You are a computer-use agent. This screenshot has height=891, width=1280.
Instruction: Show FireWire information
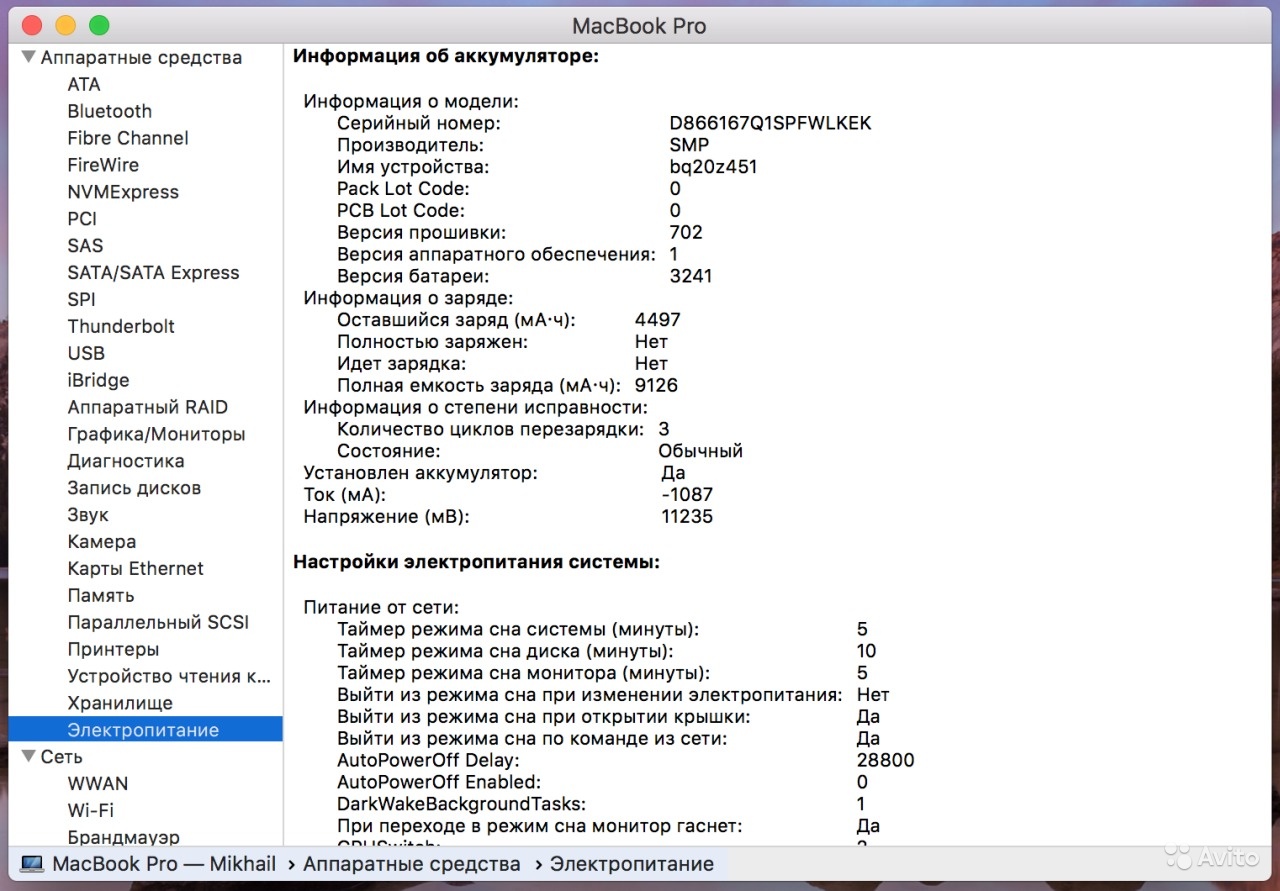click(x=103, y=165)
